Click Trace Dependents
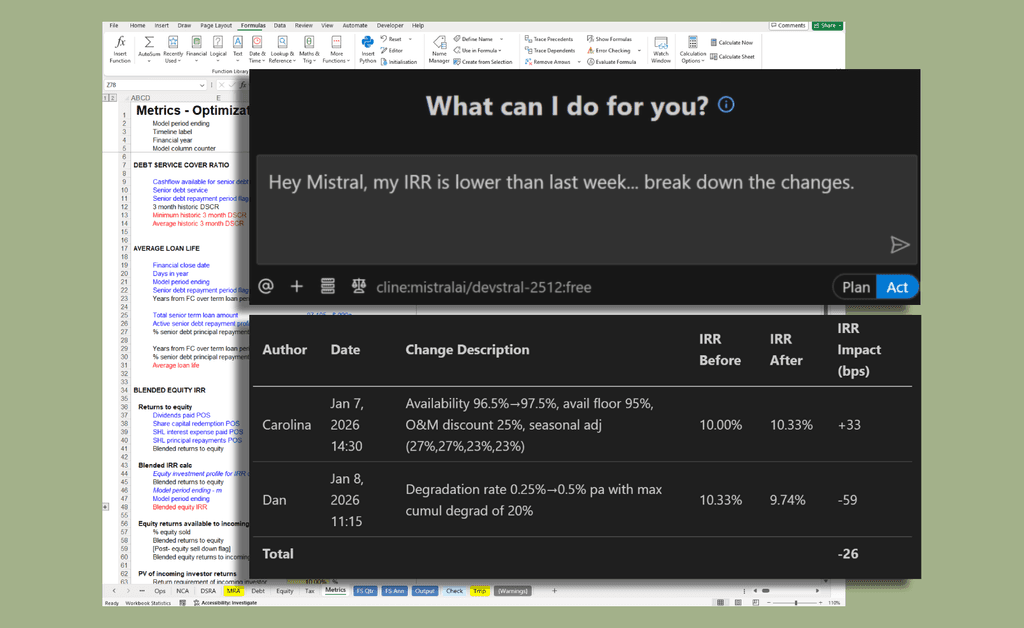 coord(550,50)
